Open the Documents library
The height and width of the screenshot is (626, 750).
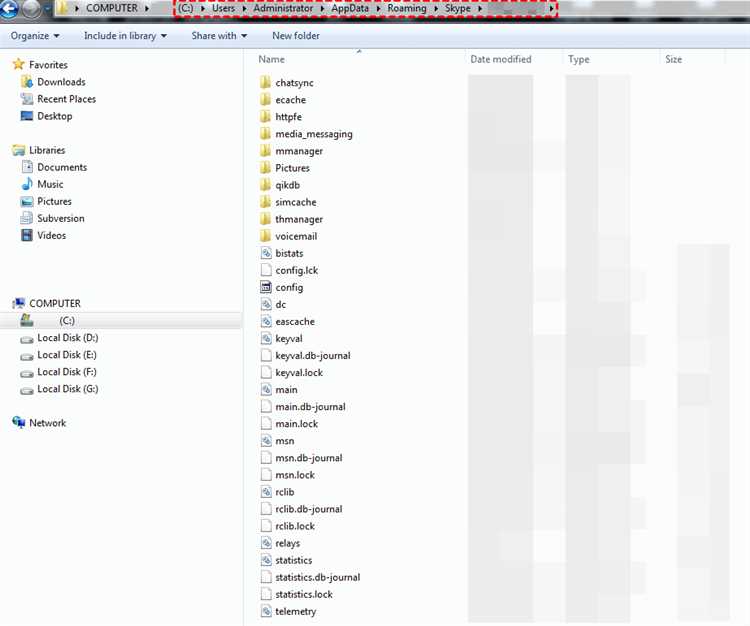[62, 167]
